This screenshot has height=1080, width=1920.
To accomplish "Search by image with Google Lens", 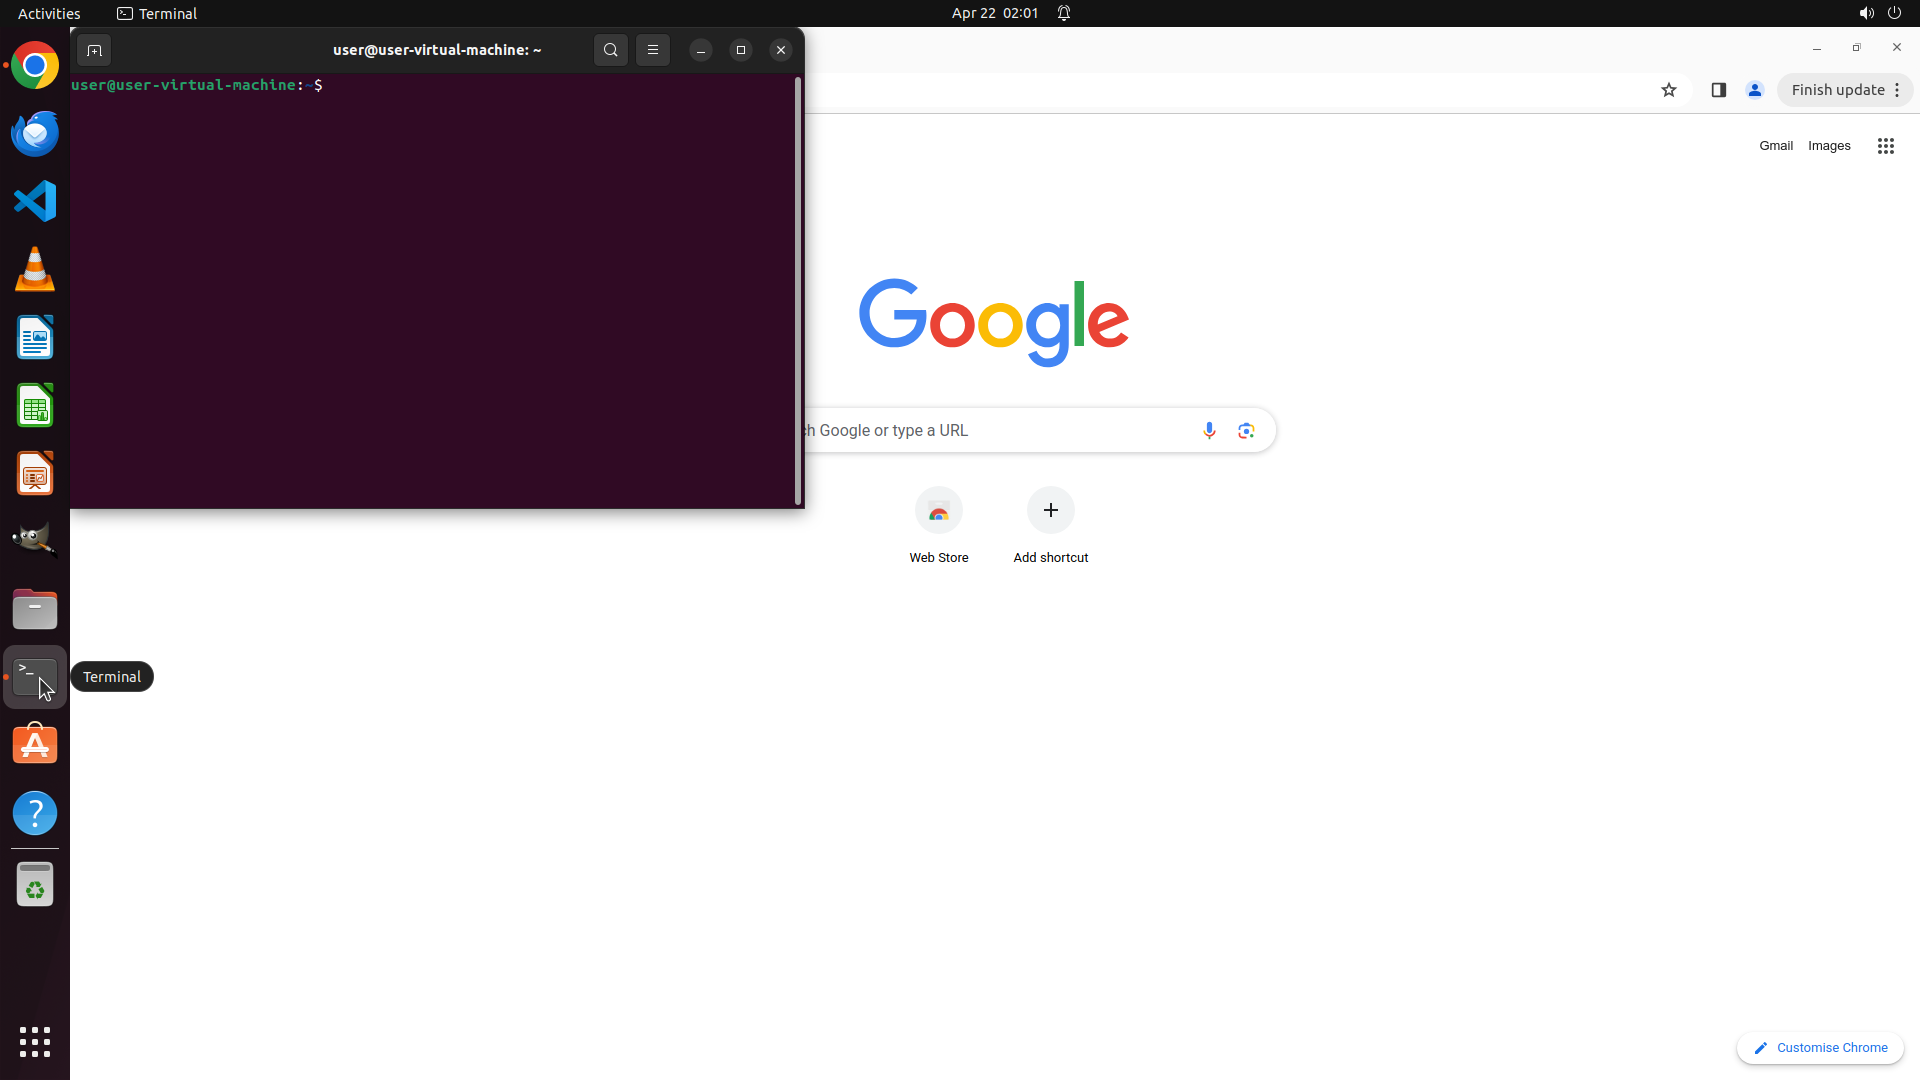I will [x=1246, y=430].
